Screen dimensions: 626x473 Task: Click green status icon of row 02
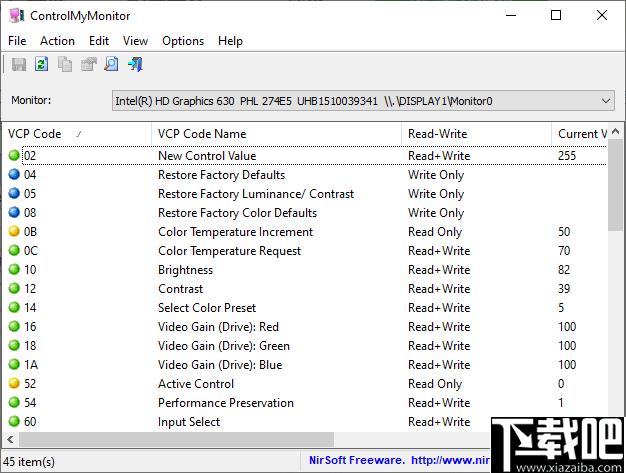(x=14, y=155)
